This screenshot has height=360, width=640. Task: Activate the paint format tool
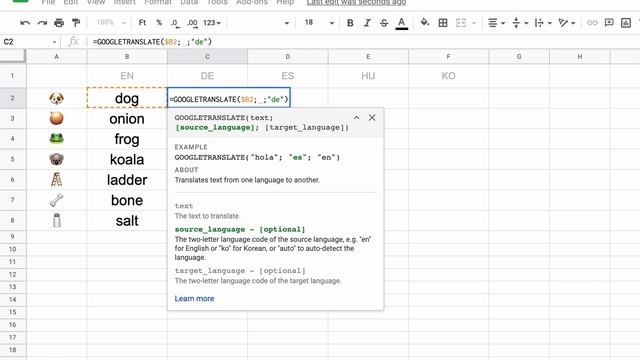(x=76, y=23)
